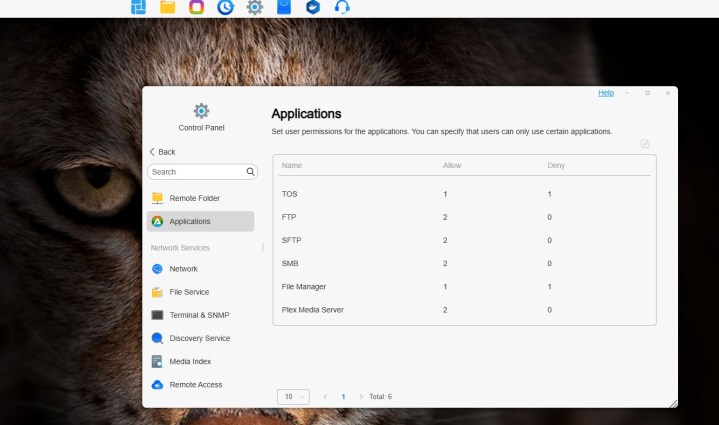Image resolution: width=719 pixels, height=425 pixels.
Task: Click the Docker whale icon in taskbar
Action: (313, 8)
